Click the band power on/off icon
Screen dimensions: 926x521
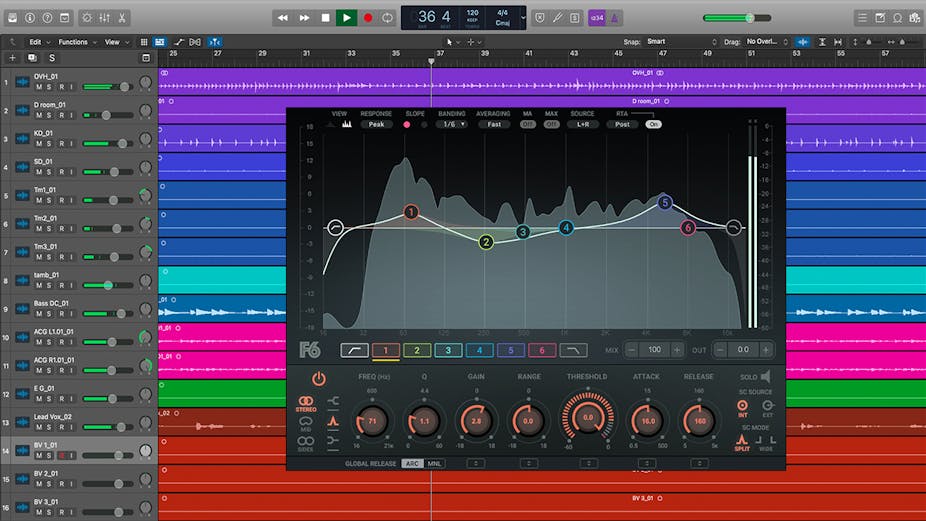[x=318, y=378]
